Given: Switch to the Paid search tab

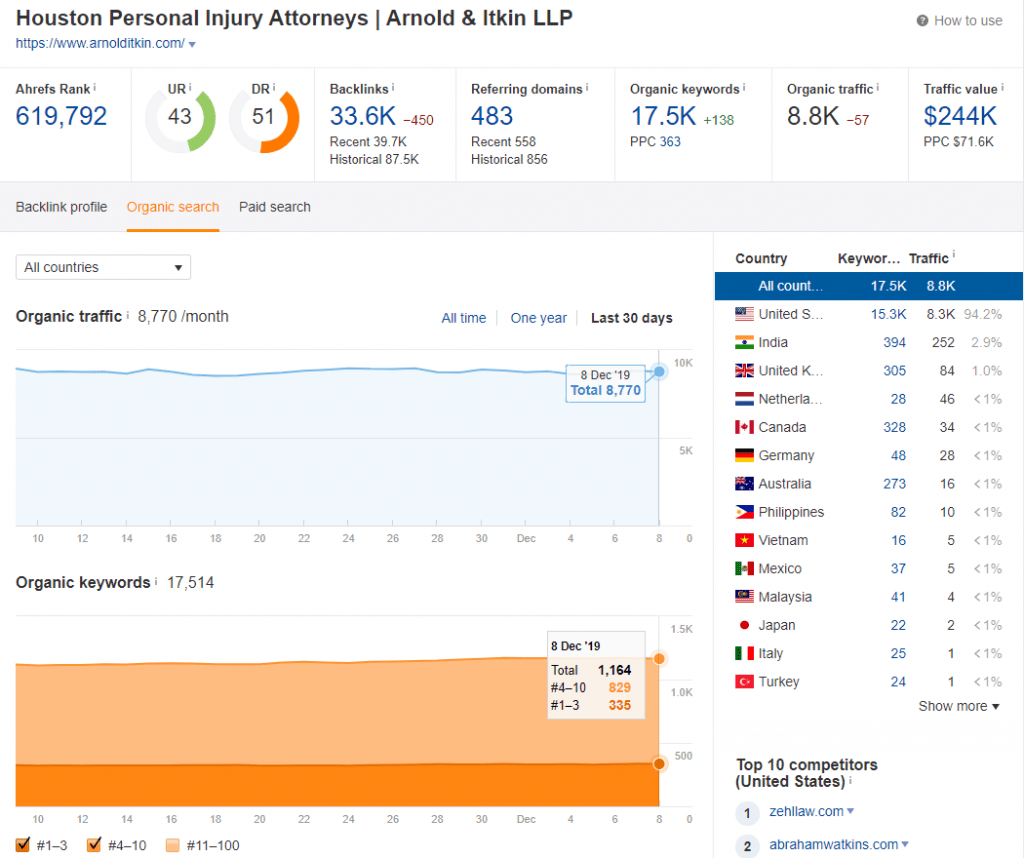Looking at the screenshot, I should click(275, 207).
